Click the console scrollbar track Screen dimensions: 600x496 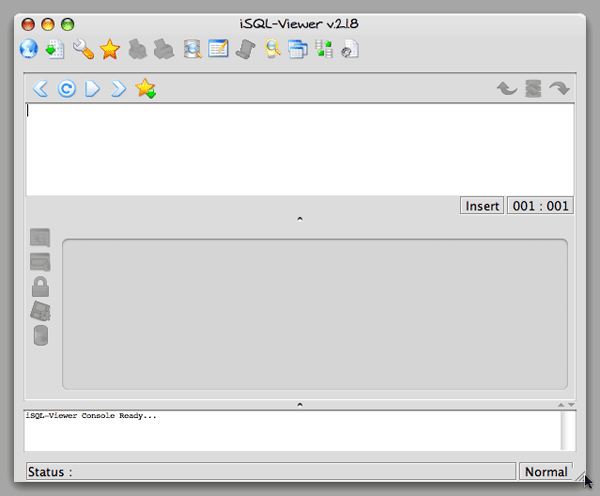(x=568, y=431)
